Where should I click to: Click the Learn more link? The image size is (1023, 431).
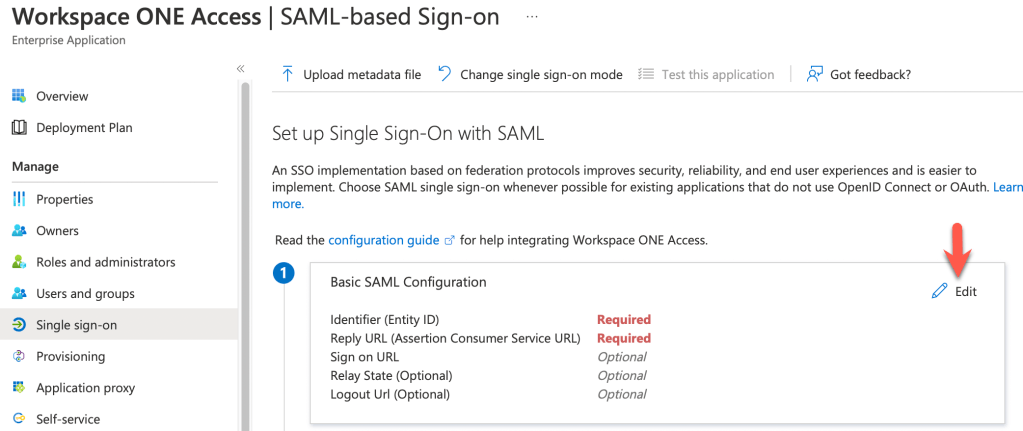coord(1007,187)
